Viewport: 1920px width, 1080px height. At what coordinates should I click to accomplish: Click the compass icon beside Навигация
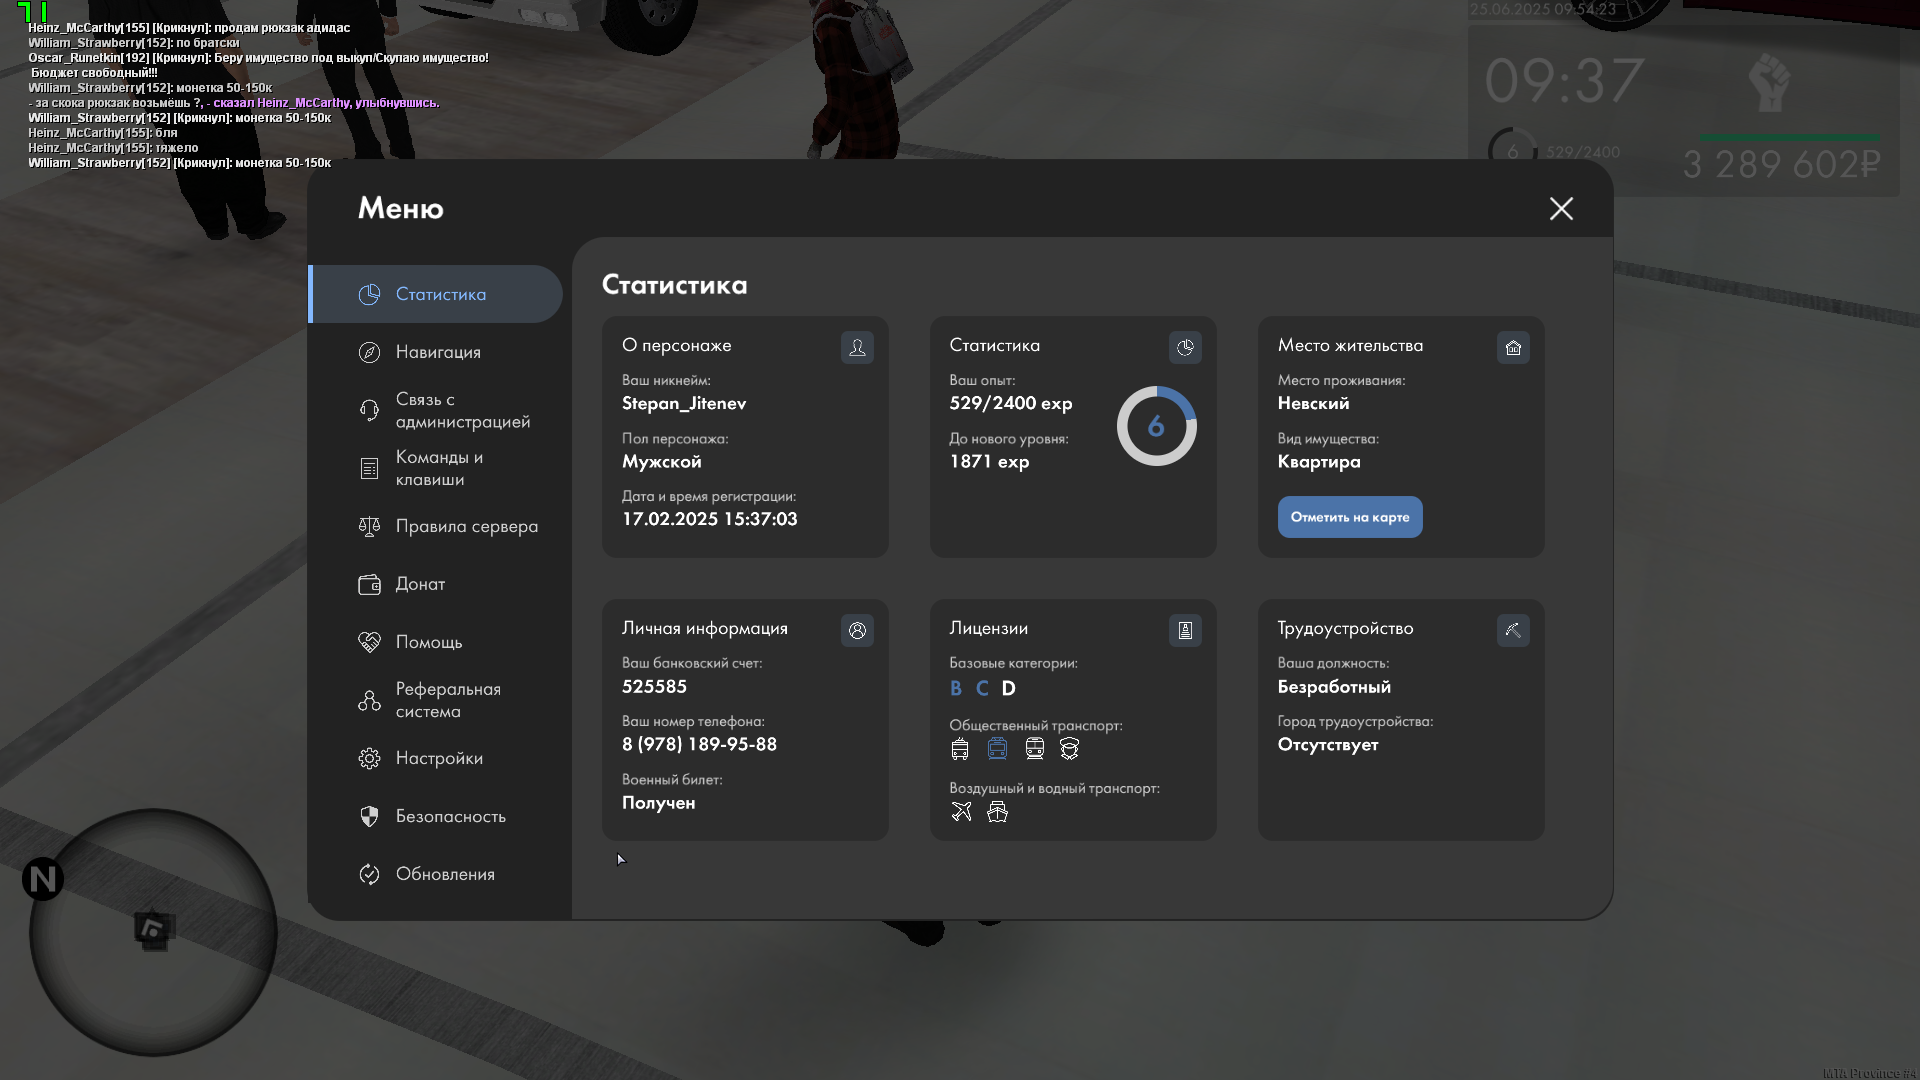(x=369, y=352)
